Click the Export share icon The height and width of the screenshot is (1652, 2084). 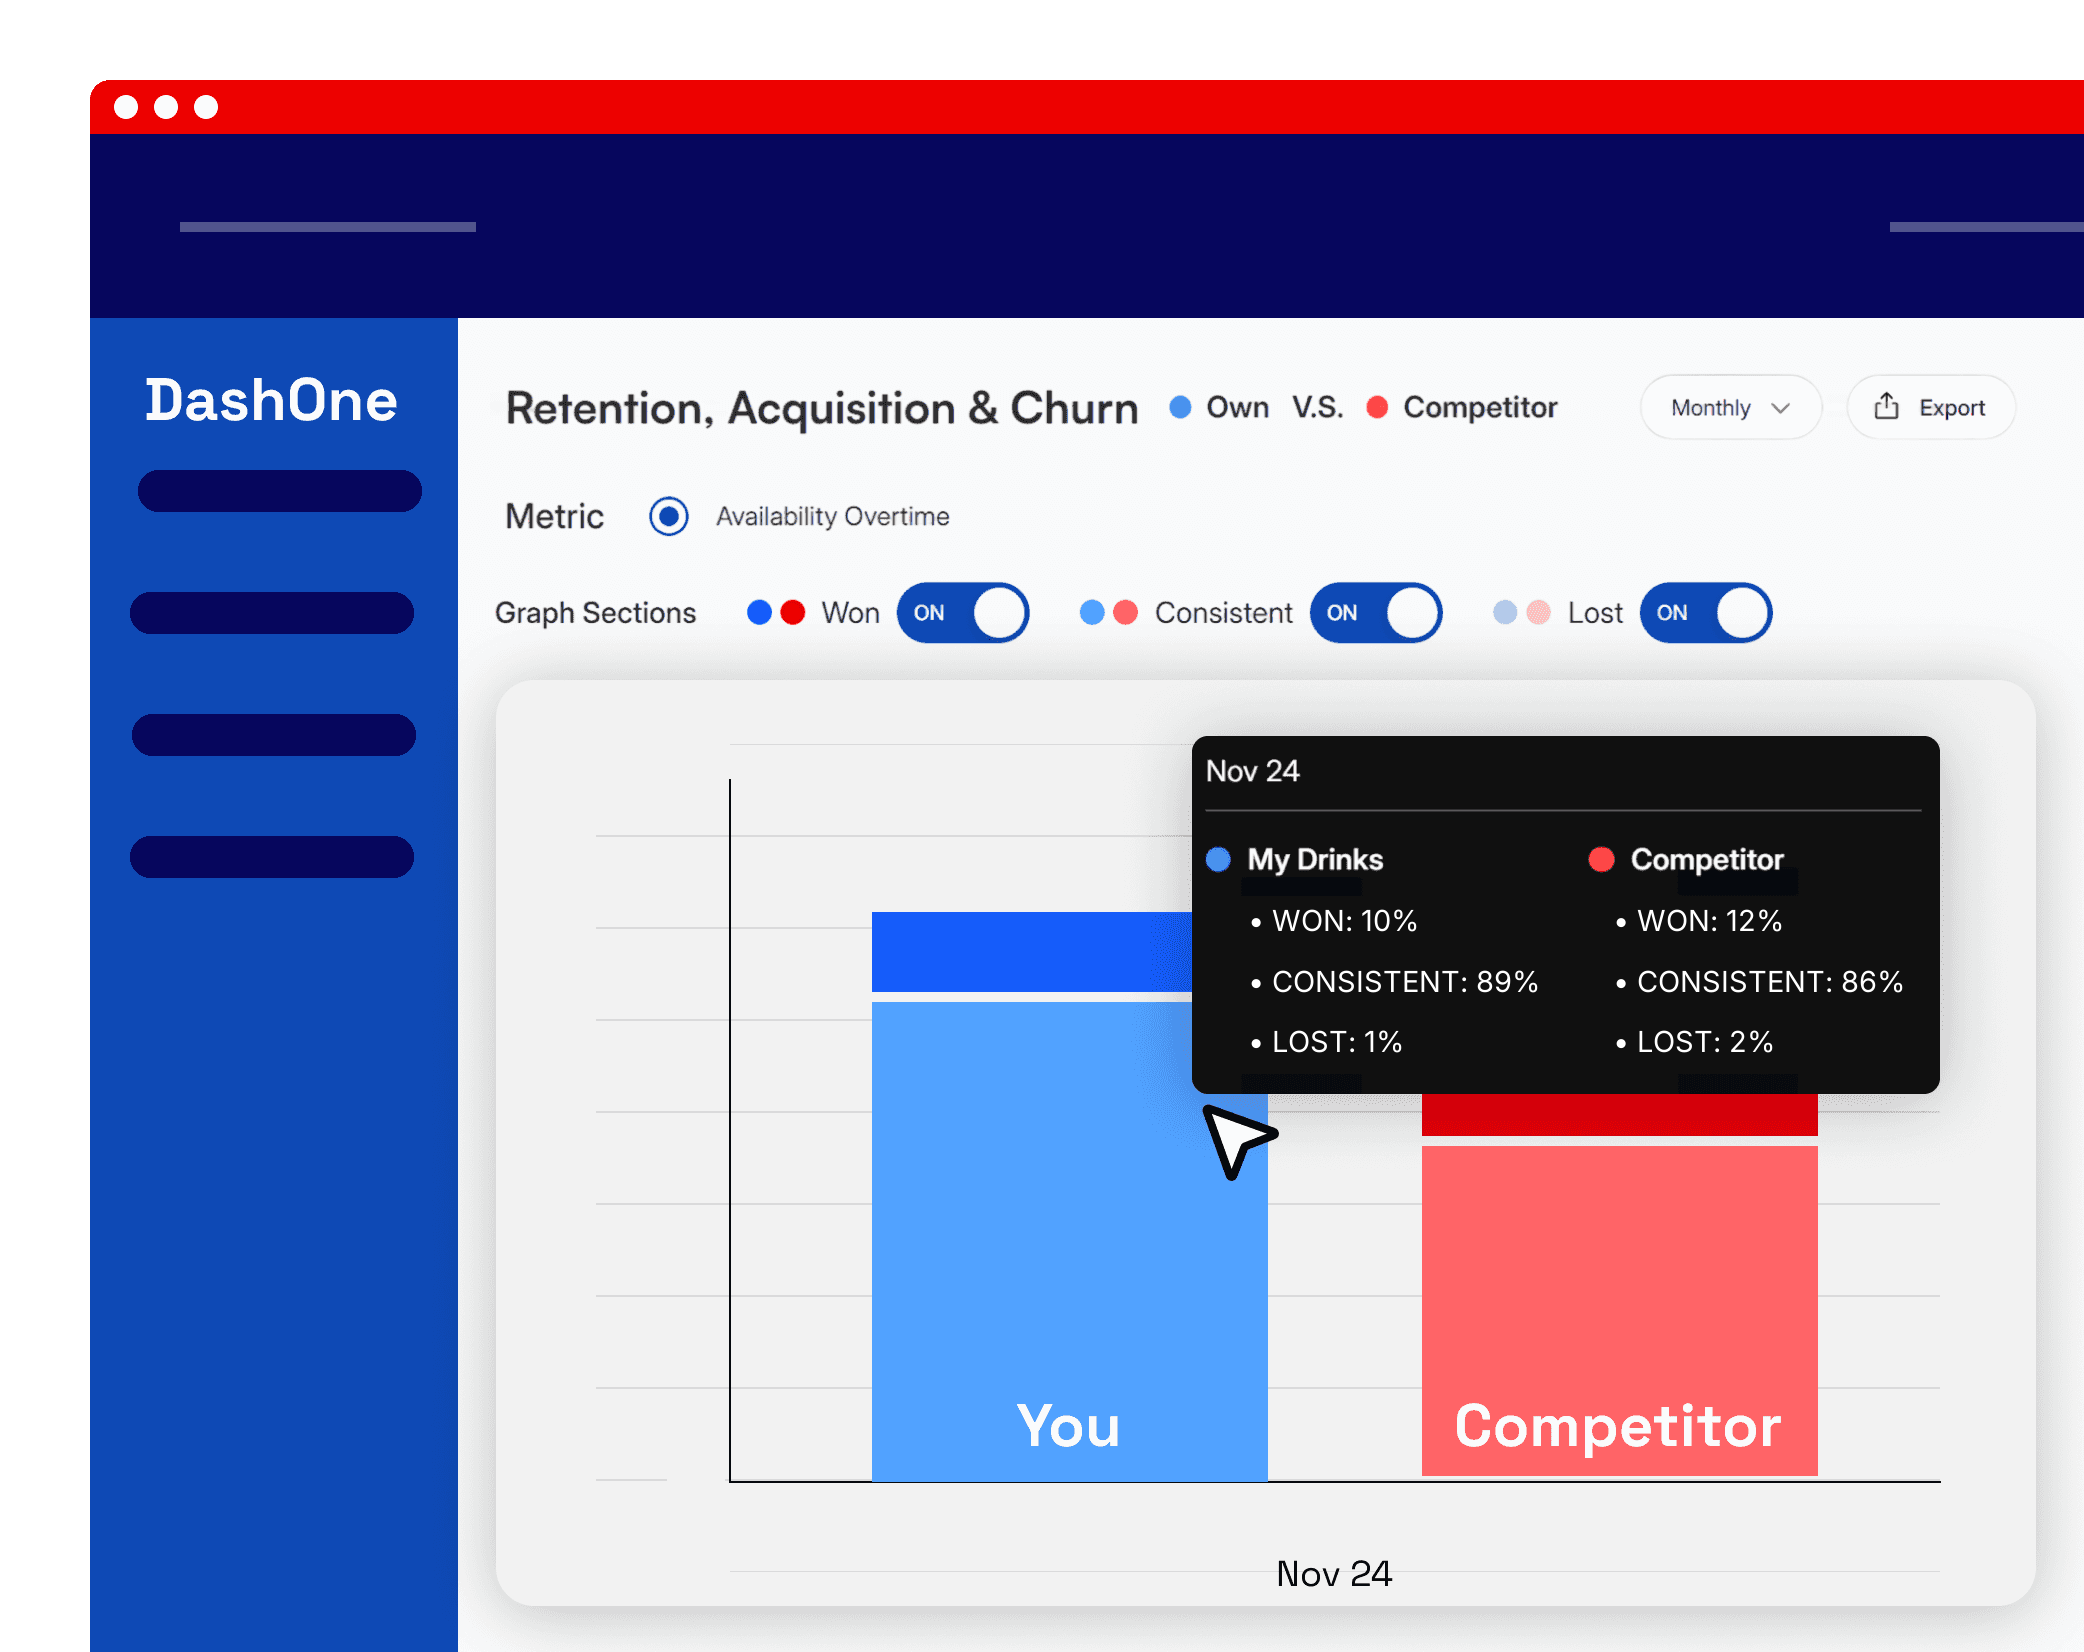click(x=1886, y=406)
